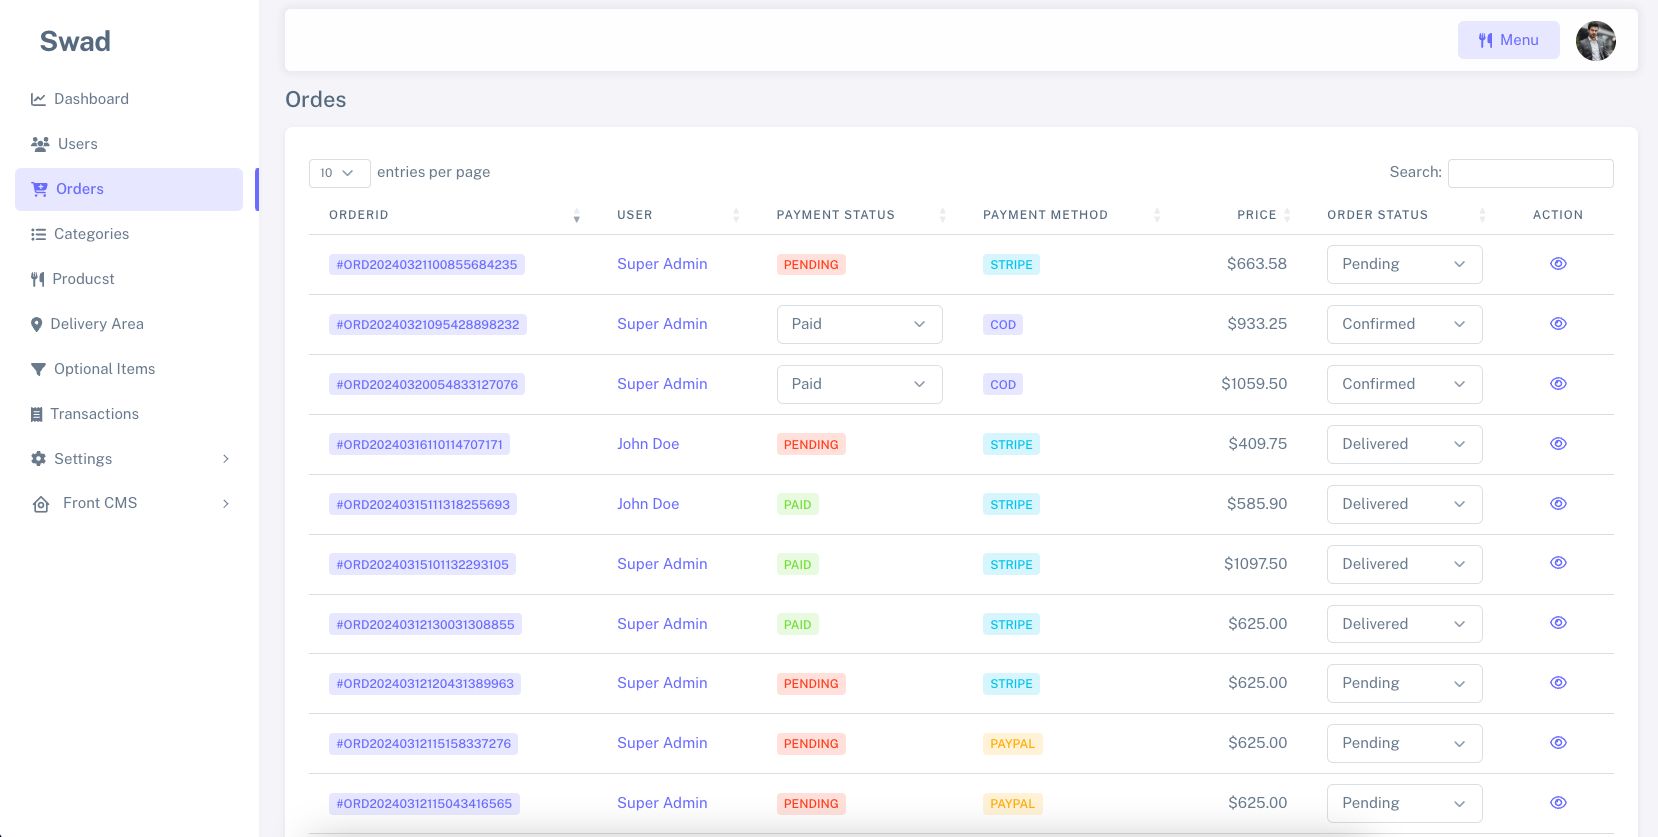Open the Producst sidebar menu item

click(x=83, y=279)
